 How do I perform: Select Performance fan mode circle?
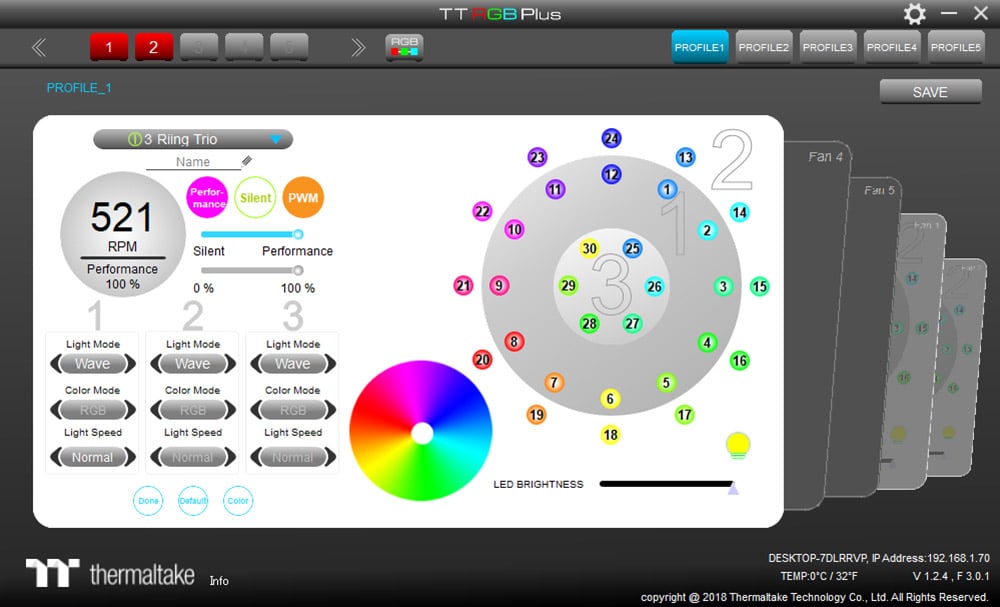click(207, 198)
